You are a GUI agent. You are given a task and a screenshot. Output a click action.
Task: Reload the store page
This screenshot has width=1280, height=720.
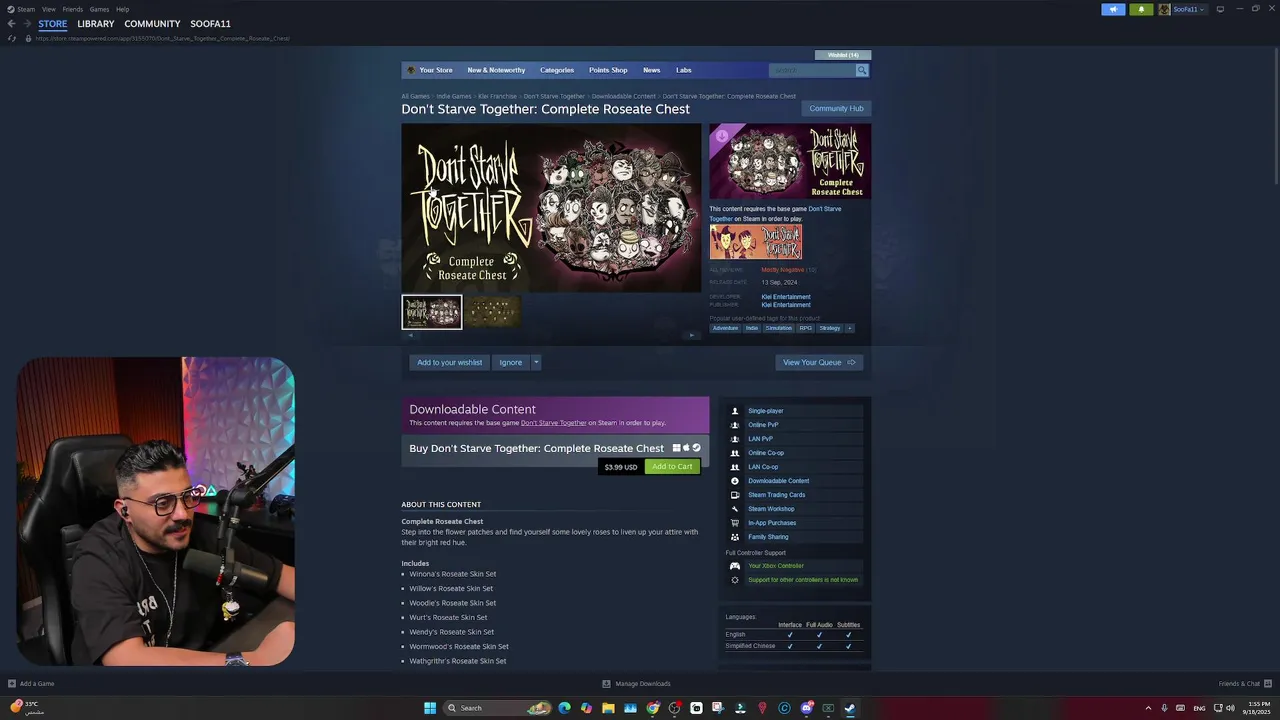pos(12,38)
